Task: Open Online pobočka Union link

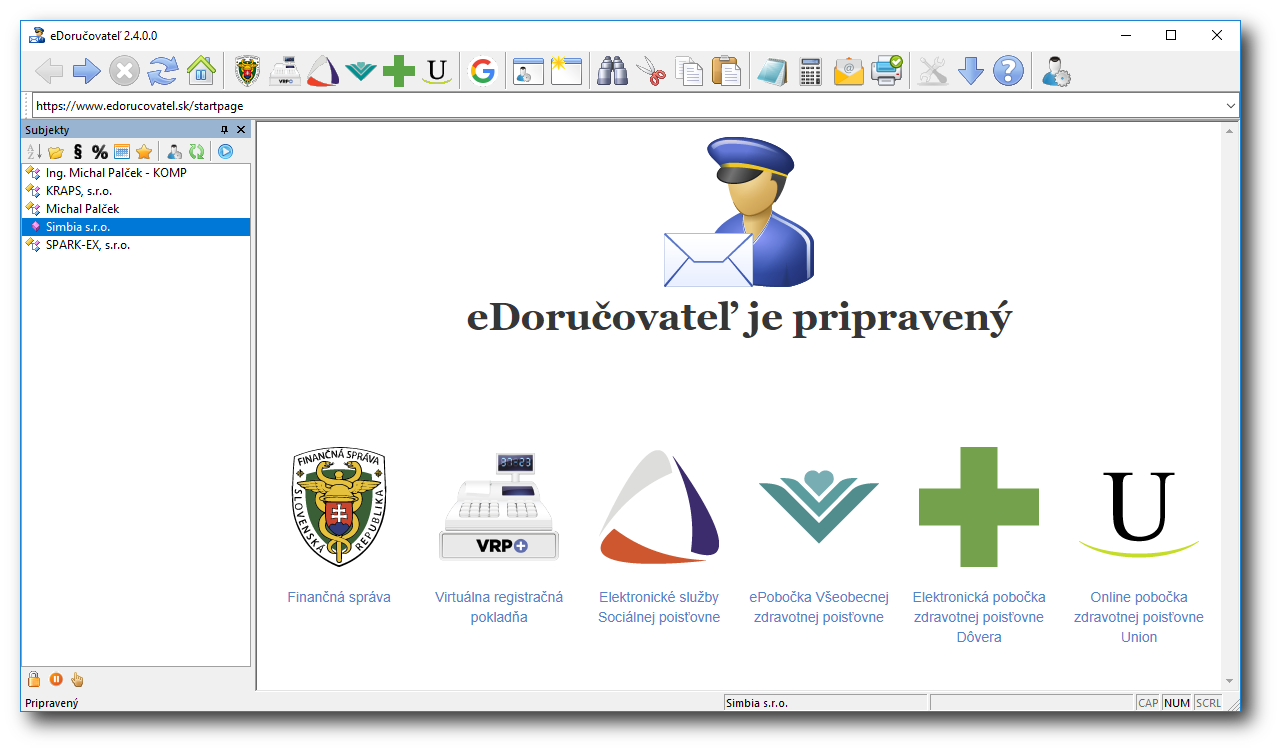Action: (1139, 617)
